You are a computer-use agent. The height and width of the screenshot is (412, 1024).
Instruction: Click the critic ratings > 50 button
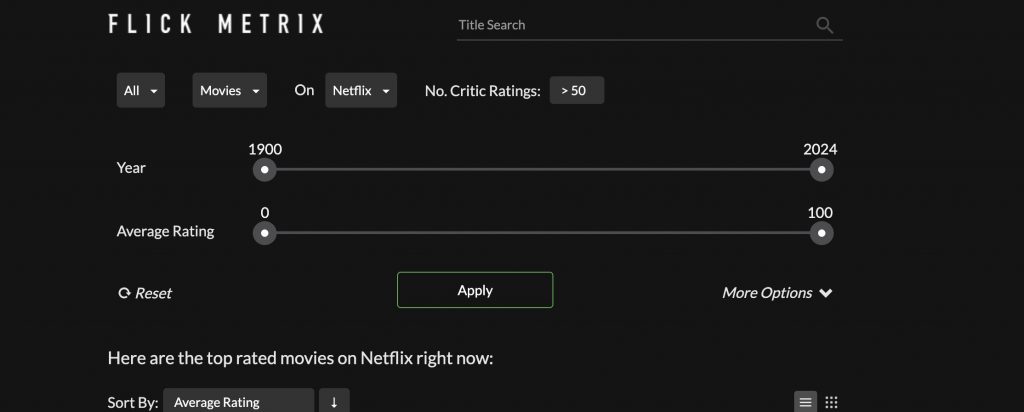point(576,90)
